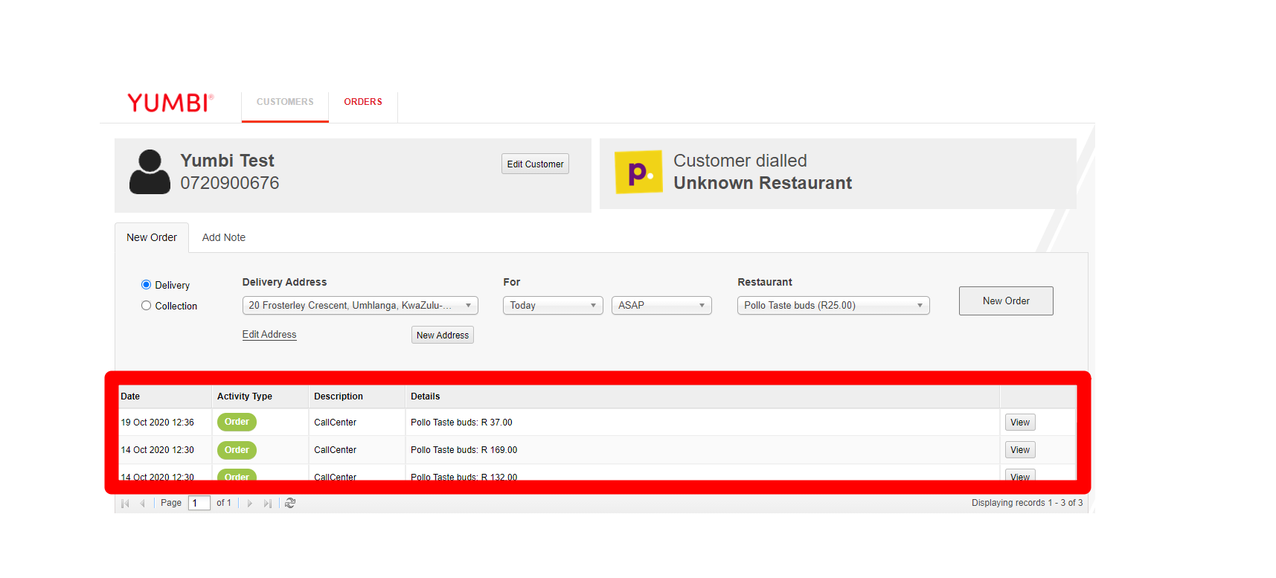Switch to the Add Note tab
Screen dimensions: 1276x578
[x=224, y=237]
